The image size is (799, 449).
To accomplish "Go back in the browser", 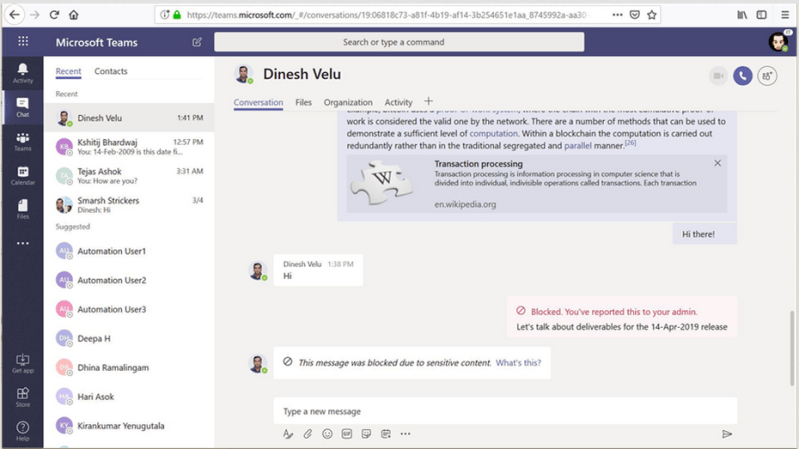I will click(14, 15).
